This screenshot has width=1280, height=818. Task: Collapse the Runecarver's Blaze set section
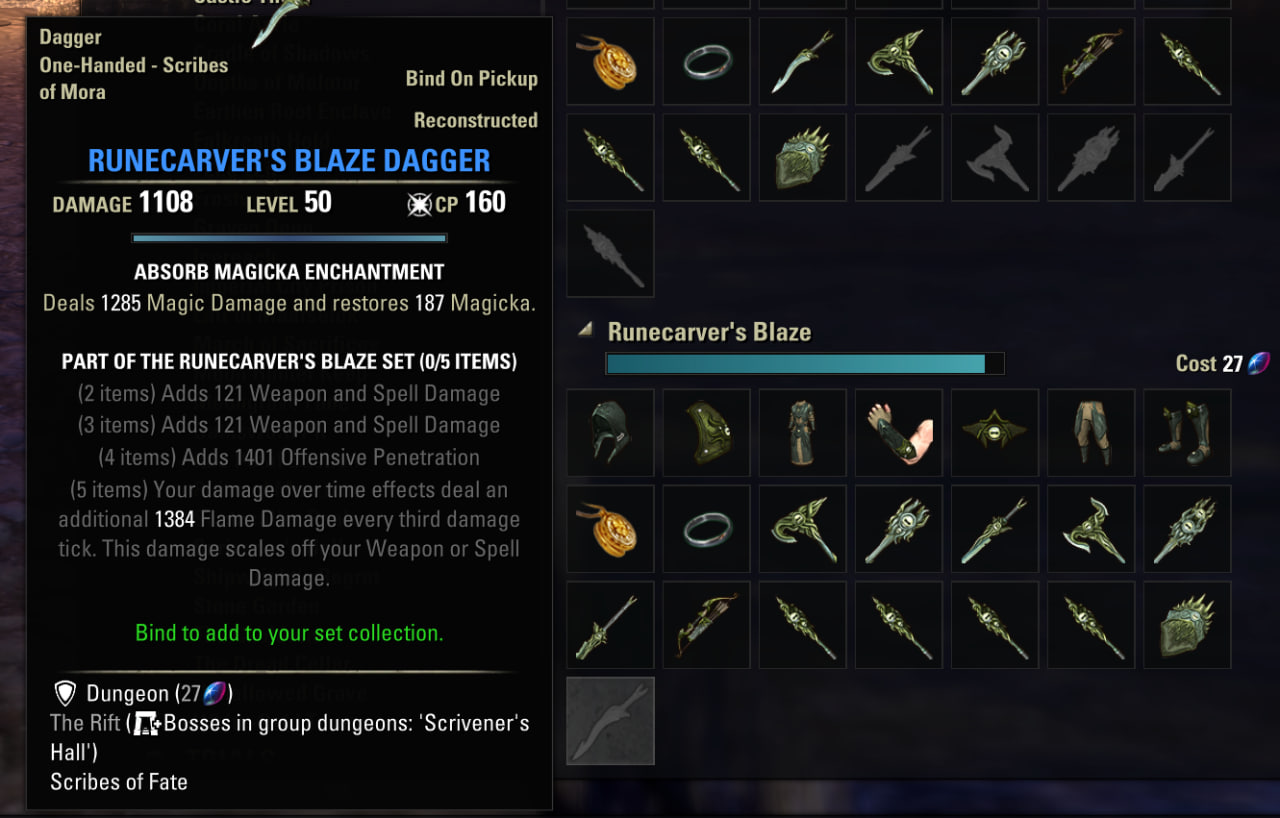[x=587, y=329]
